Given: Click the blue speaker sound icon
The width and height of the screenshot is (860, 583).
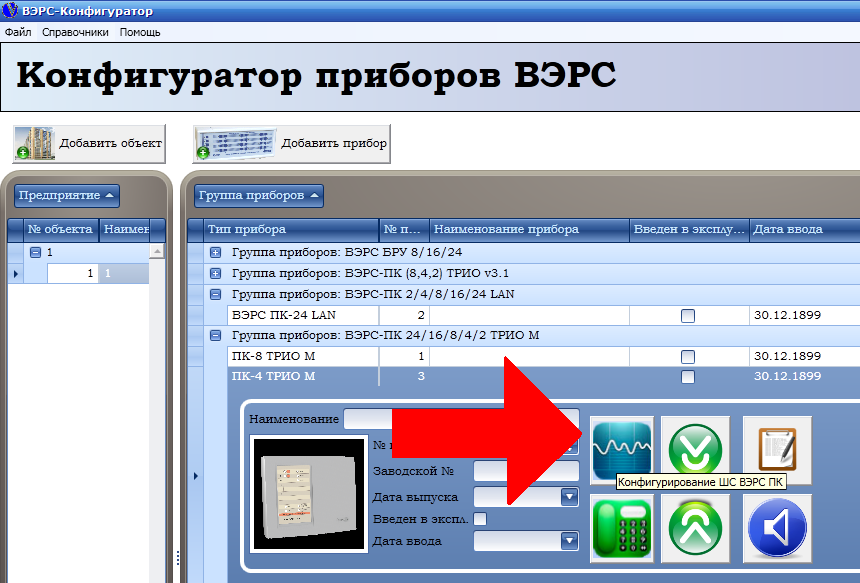Looking at the screenshot, I should pos(777,527).
